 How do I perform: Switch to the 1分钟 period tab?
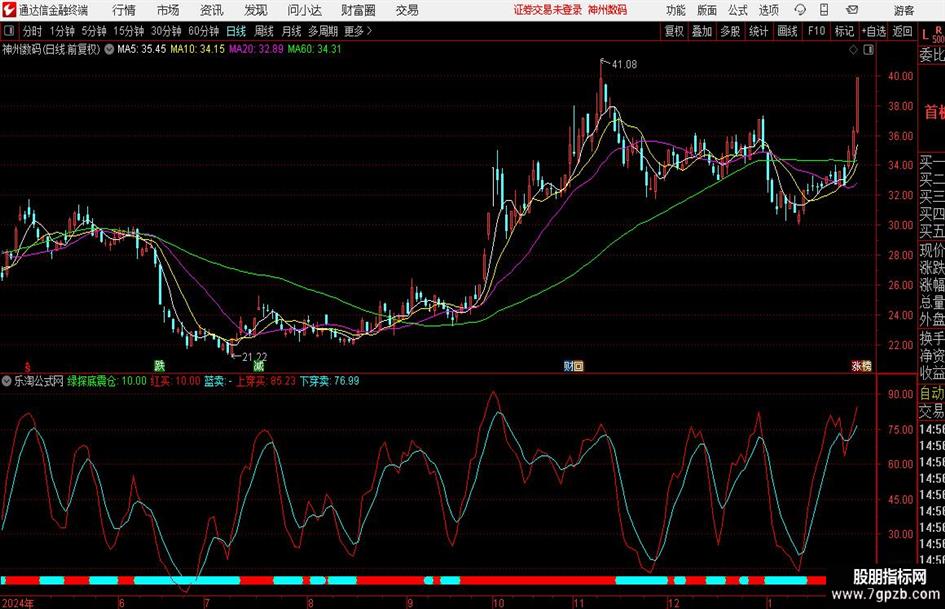pyautogui.click(x=62, y=31)
